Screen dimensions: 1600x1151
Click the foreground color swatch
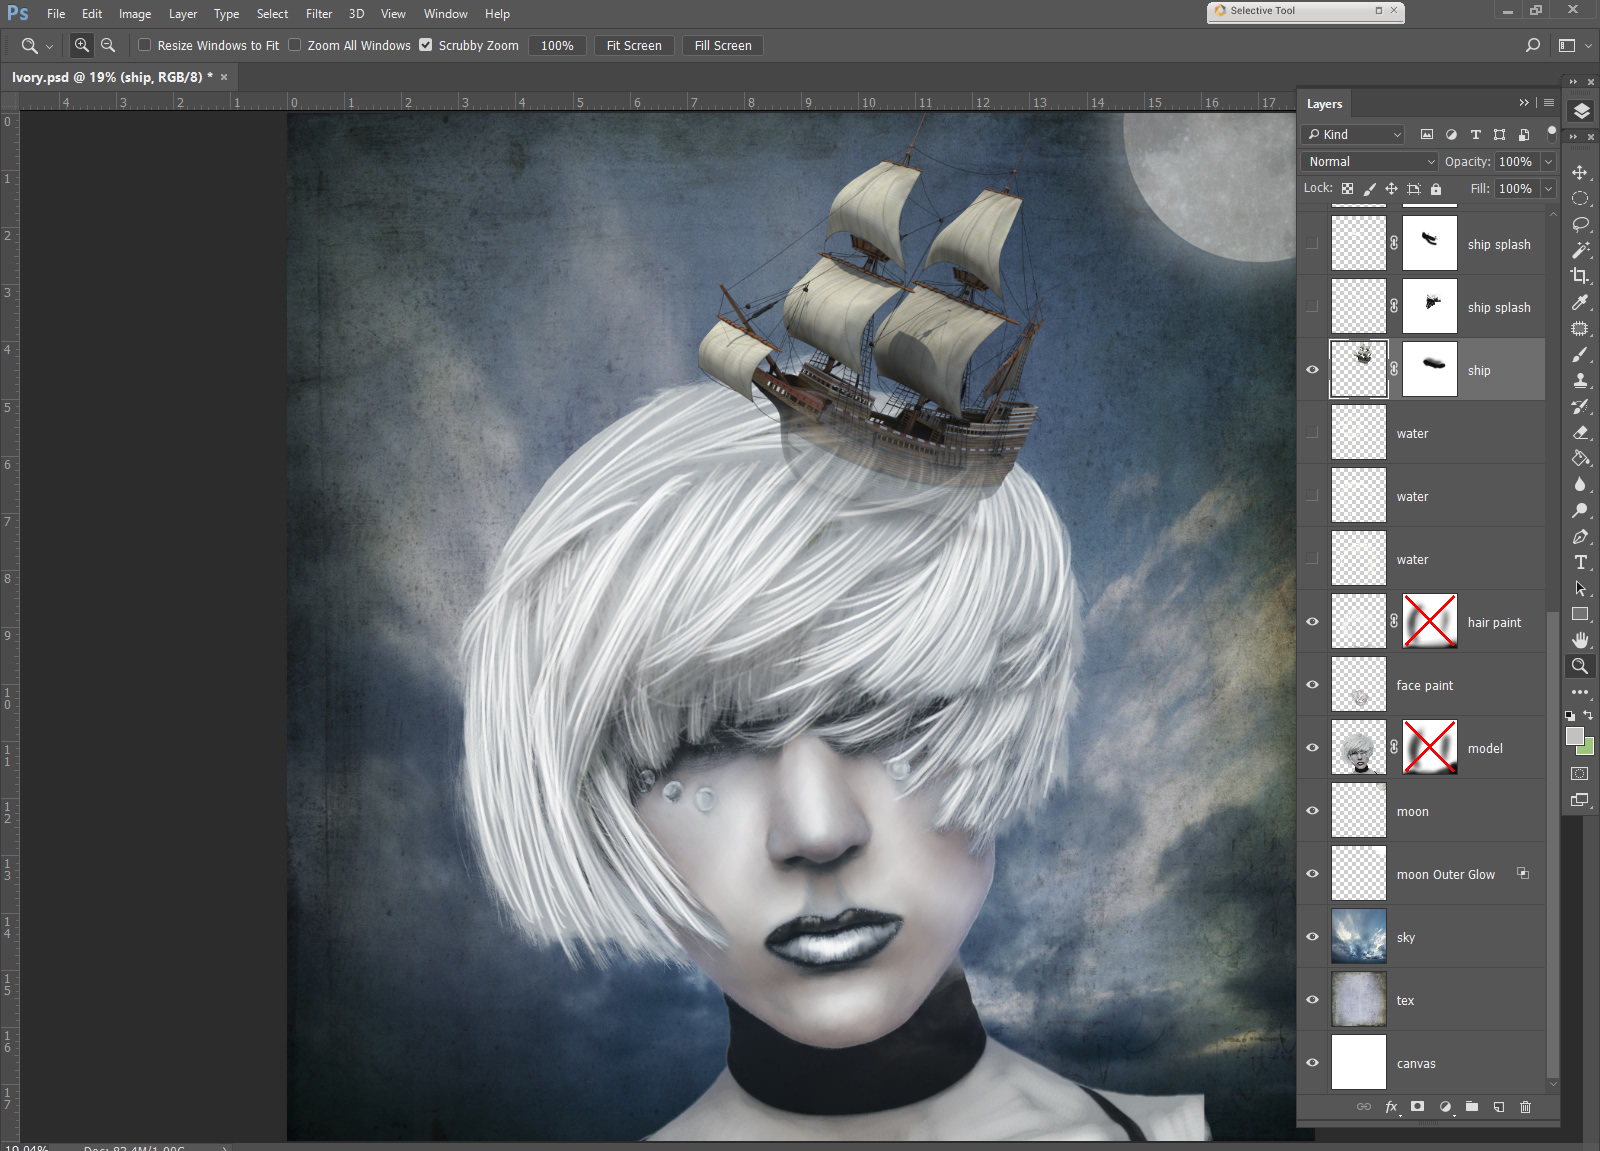tap(1575, 736)
